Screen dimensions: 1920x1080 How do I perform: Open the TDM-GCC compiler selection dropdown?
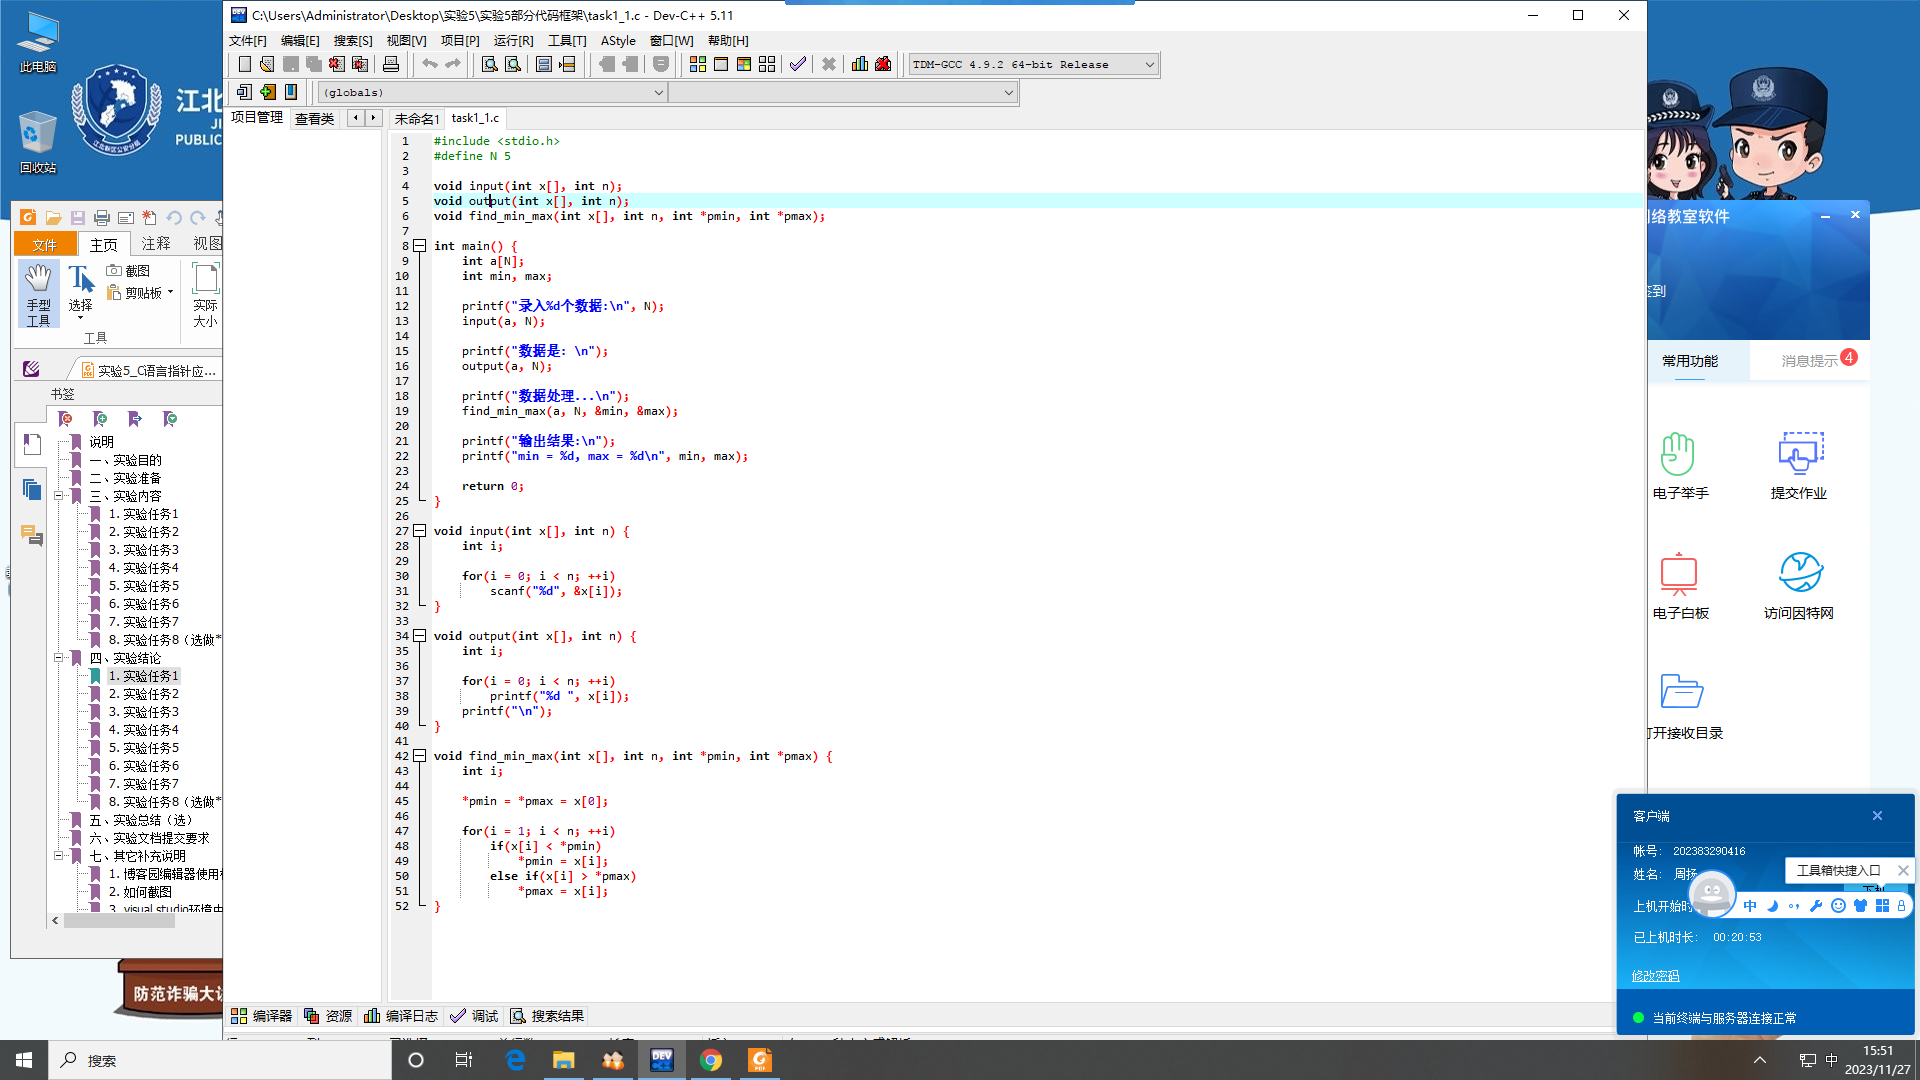point(1149,64)
